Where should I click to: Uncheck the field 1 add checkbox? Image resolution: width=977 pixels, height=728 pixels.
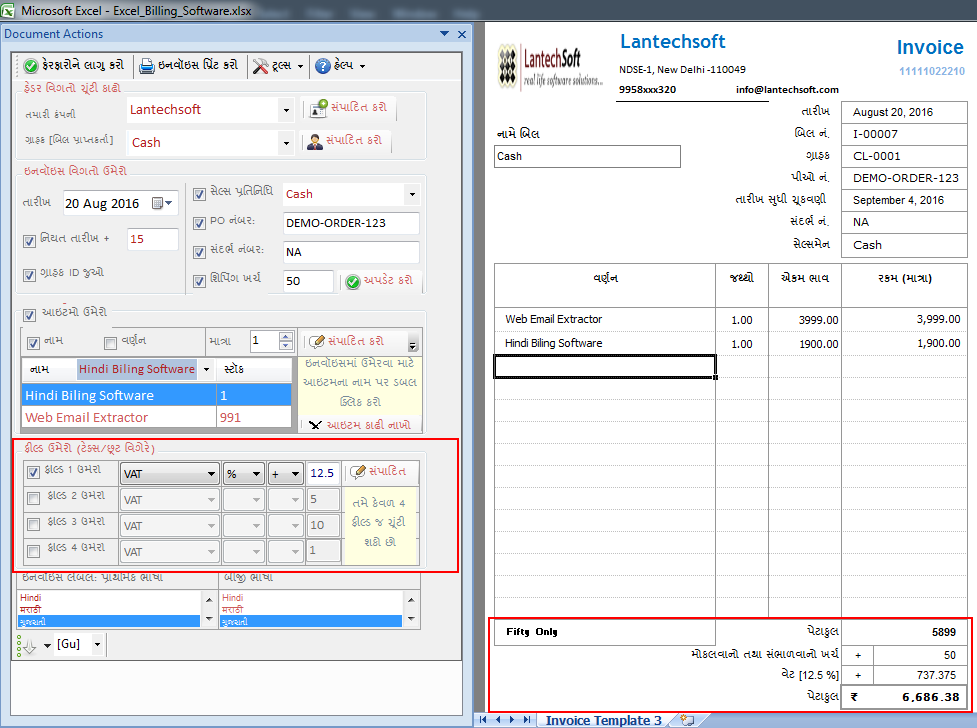(34, 472)
